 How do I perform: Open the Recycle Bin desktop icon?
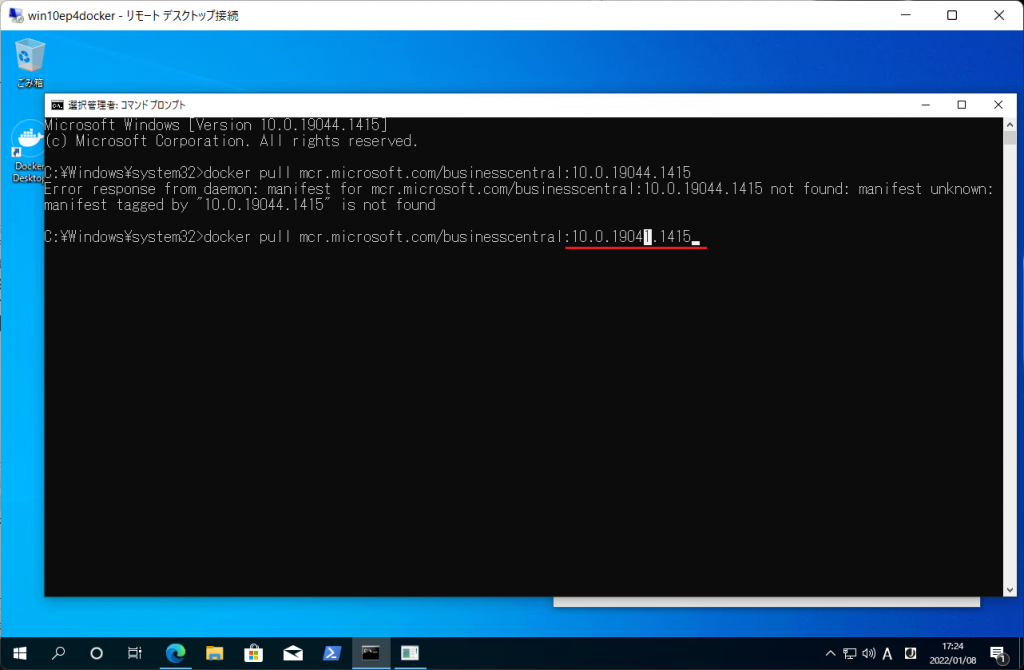pos(29,62)
